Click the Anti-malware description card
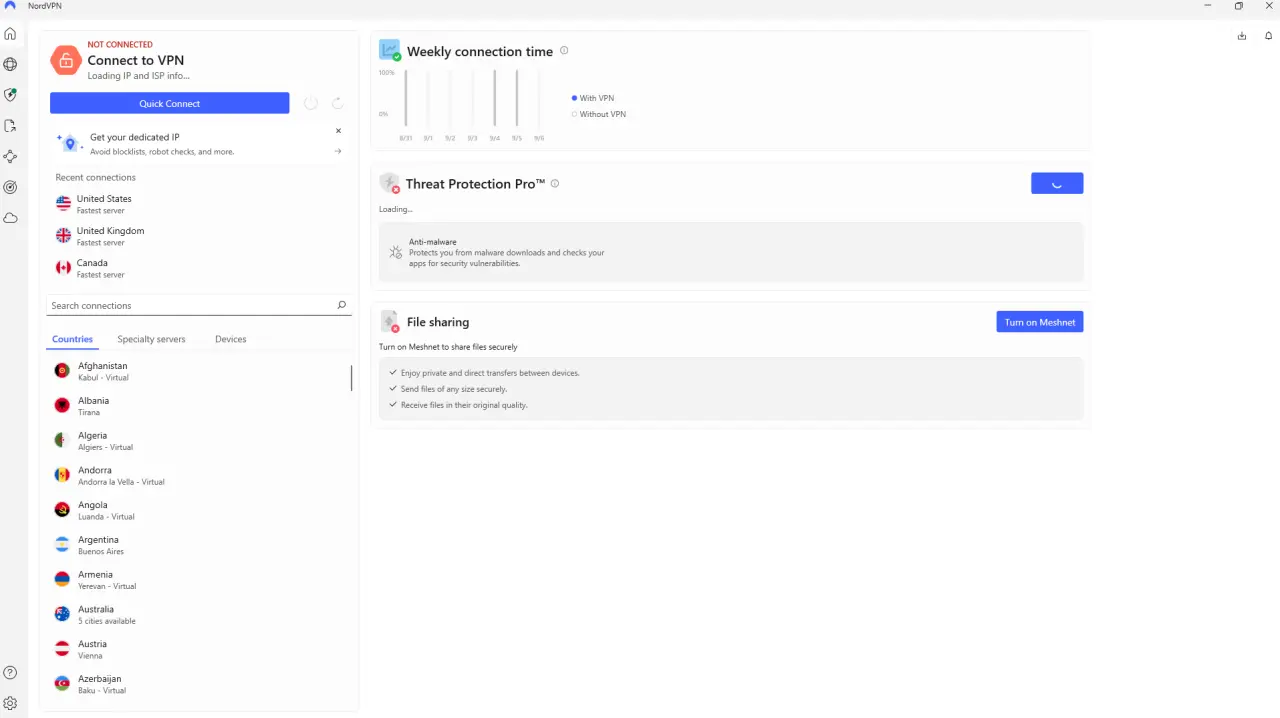 coord(731,252)
